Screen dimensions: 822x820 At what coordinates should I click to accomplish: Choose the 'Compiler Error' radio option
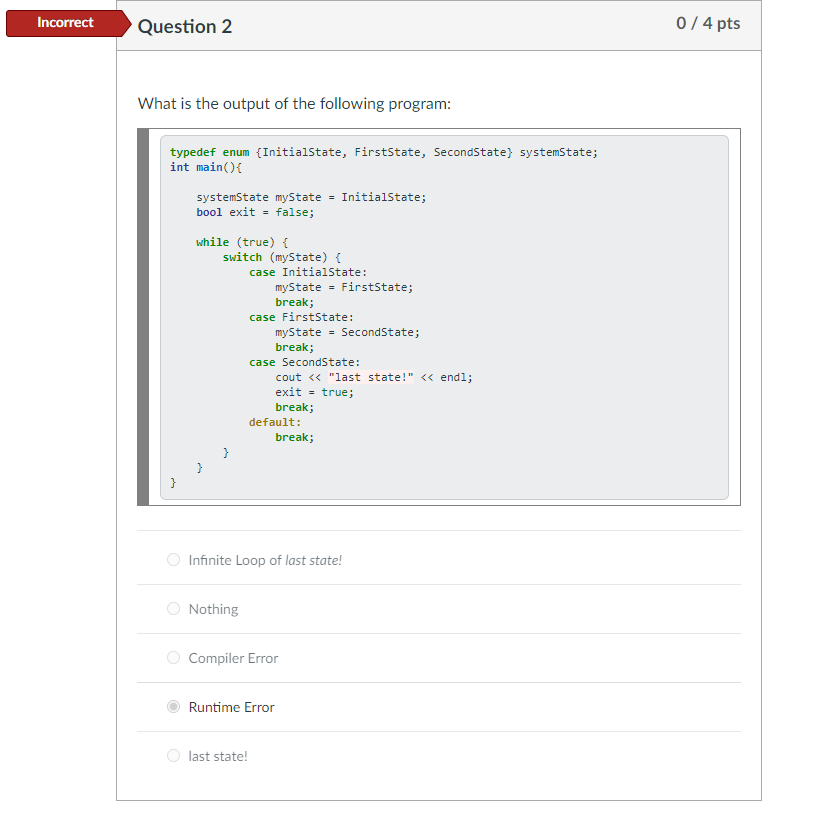pyautogui.click(x=174, y=657)
